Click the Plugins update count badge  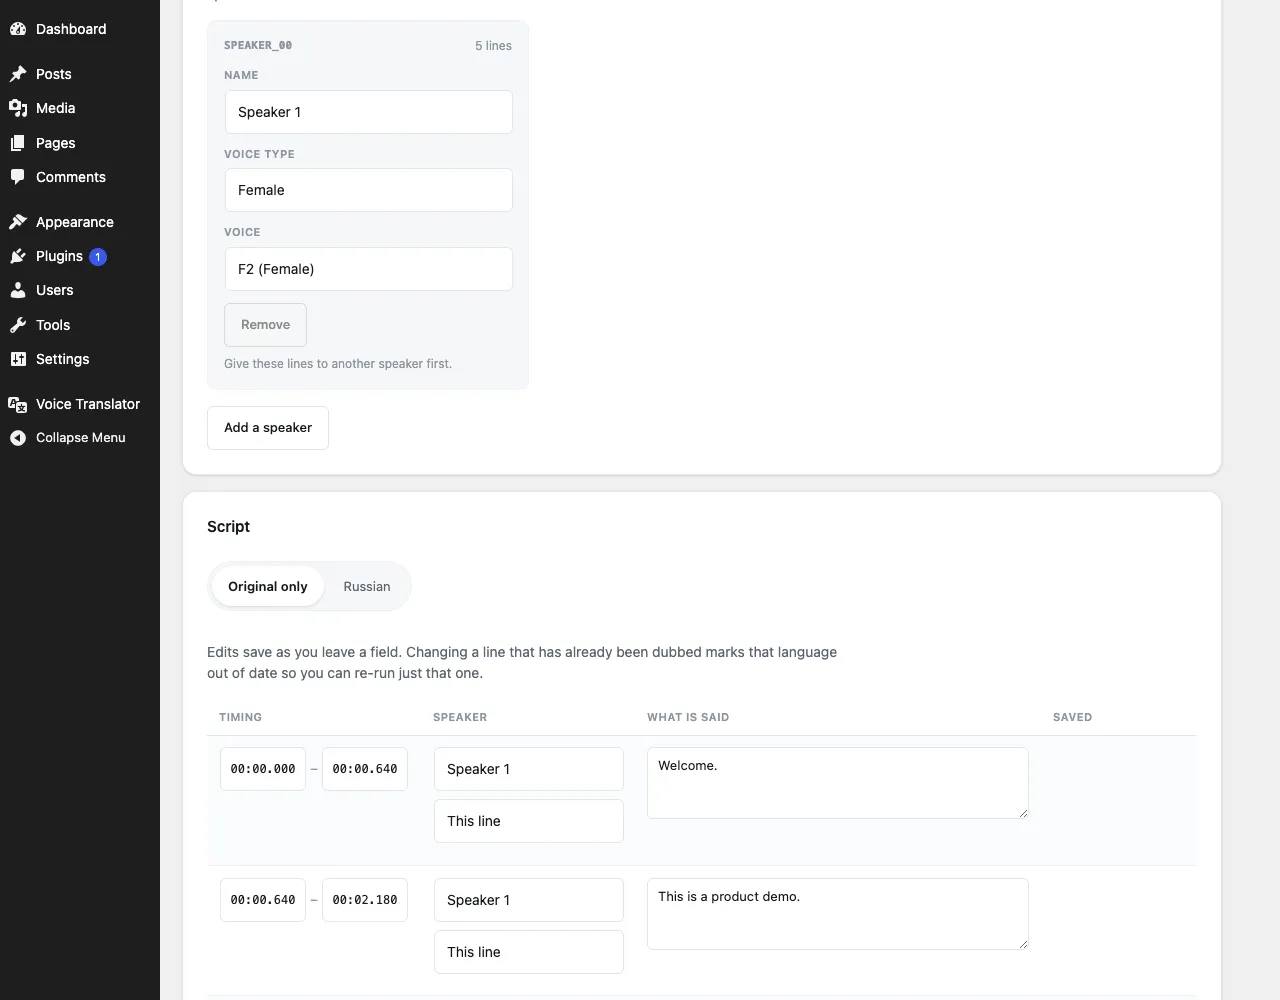(98, 257)
